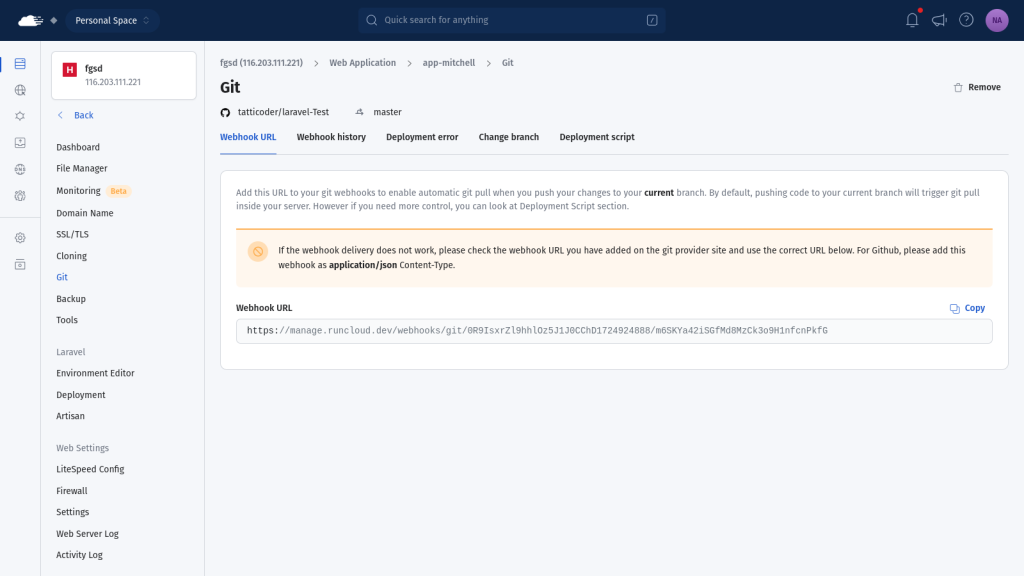Open the help question mark icon

click(966, 20)
